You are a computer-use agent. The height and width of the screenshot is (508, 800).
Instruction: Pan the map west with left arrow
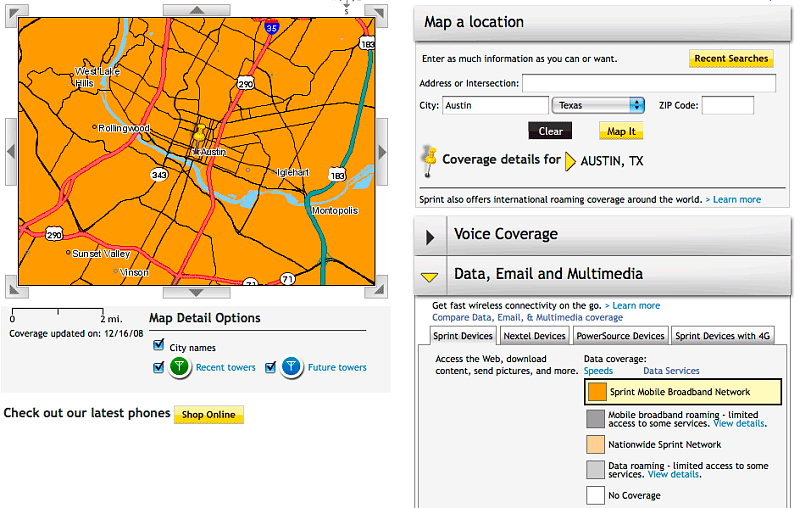(x=11, y=151)
